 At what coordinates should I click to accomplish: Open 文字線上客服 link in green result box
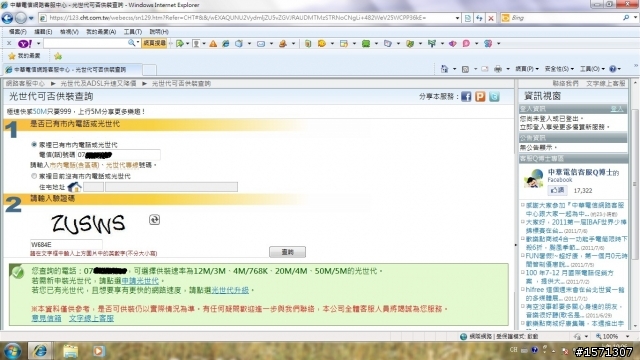tap(91, 318)
